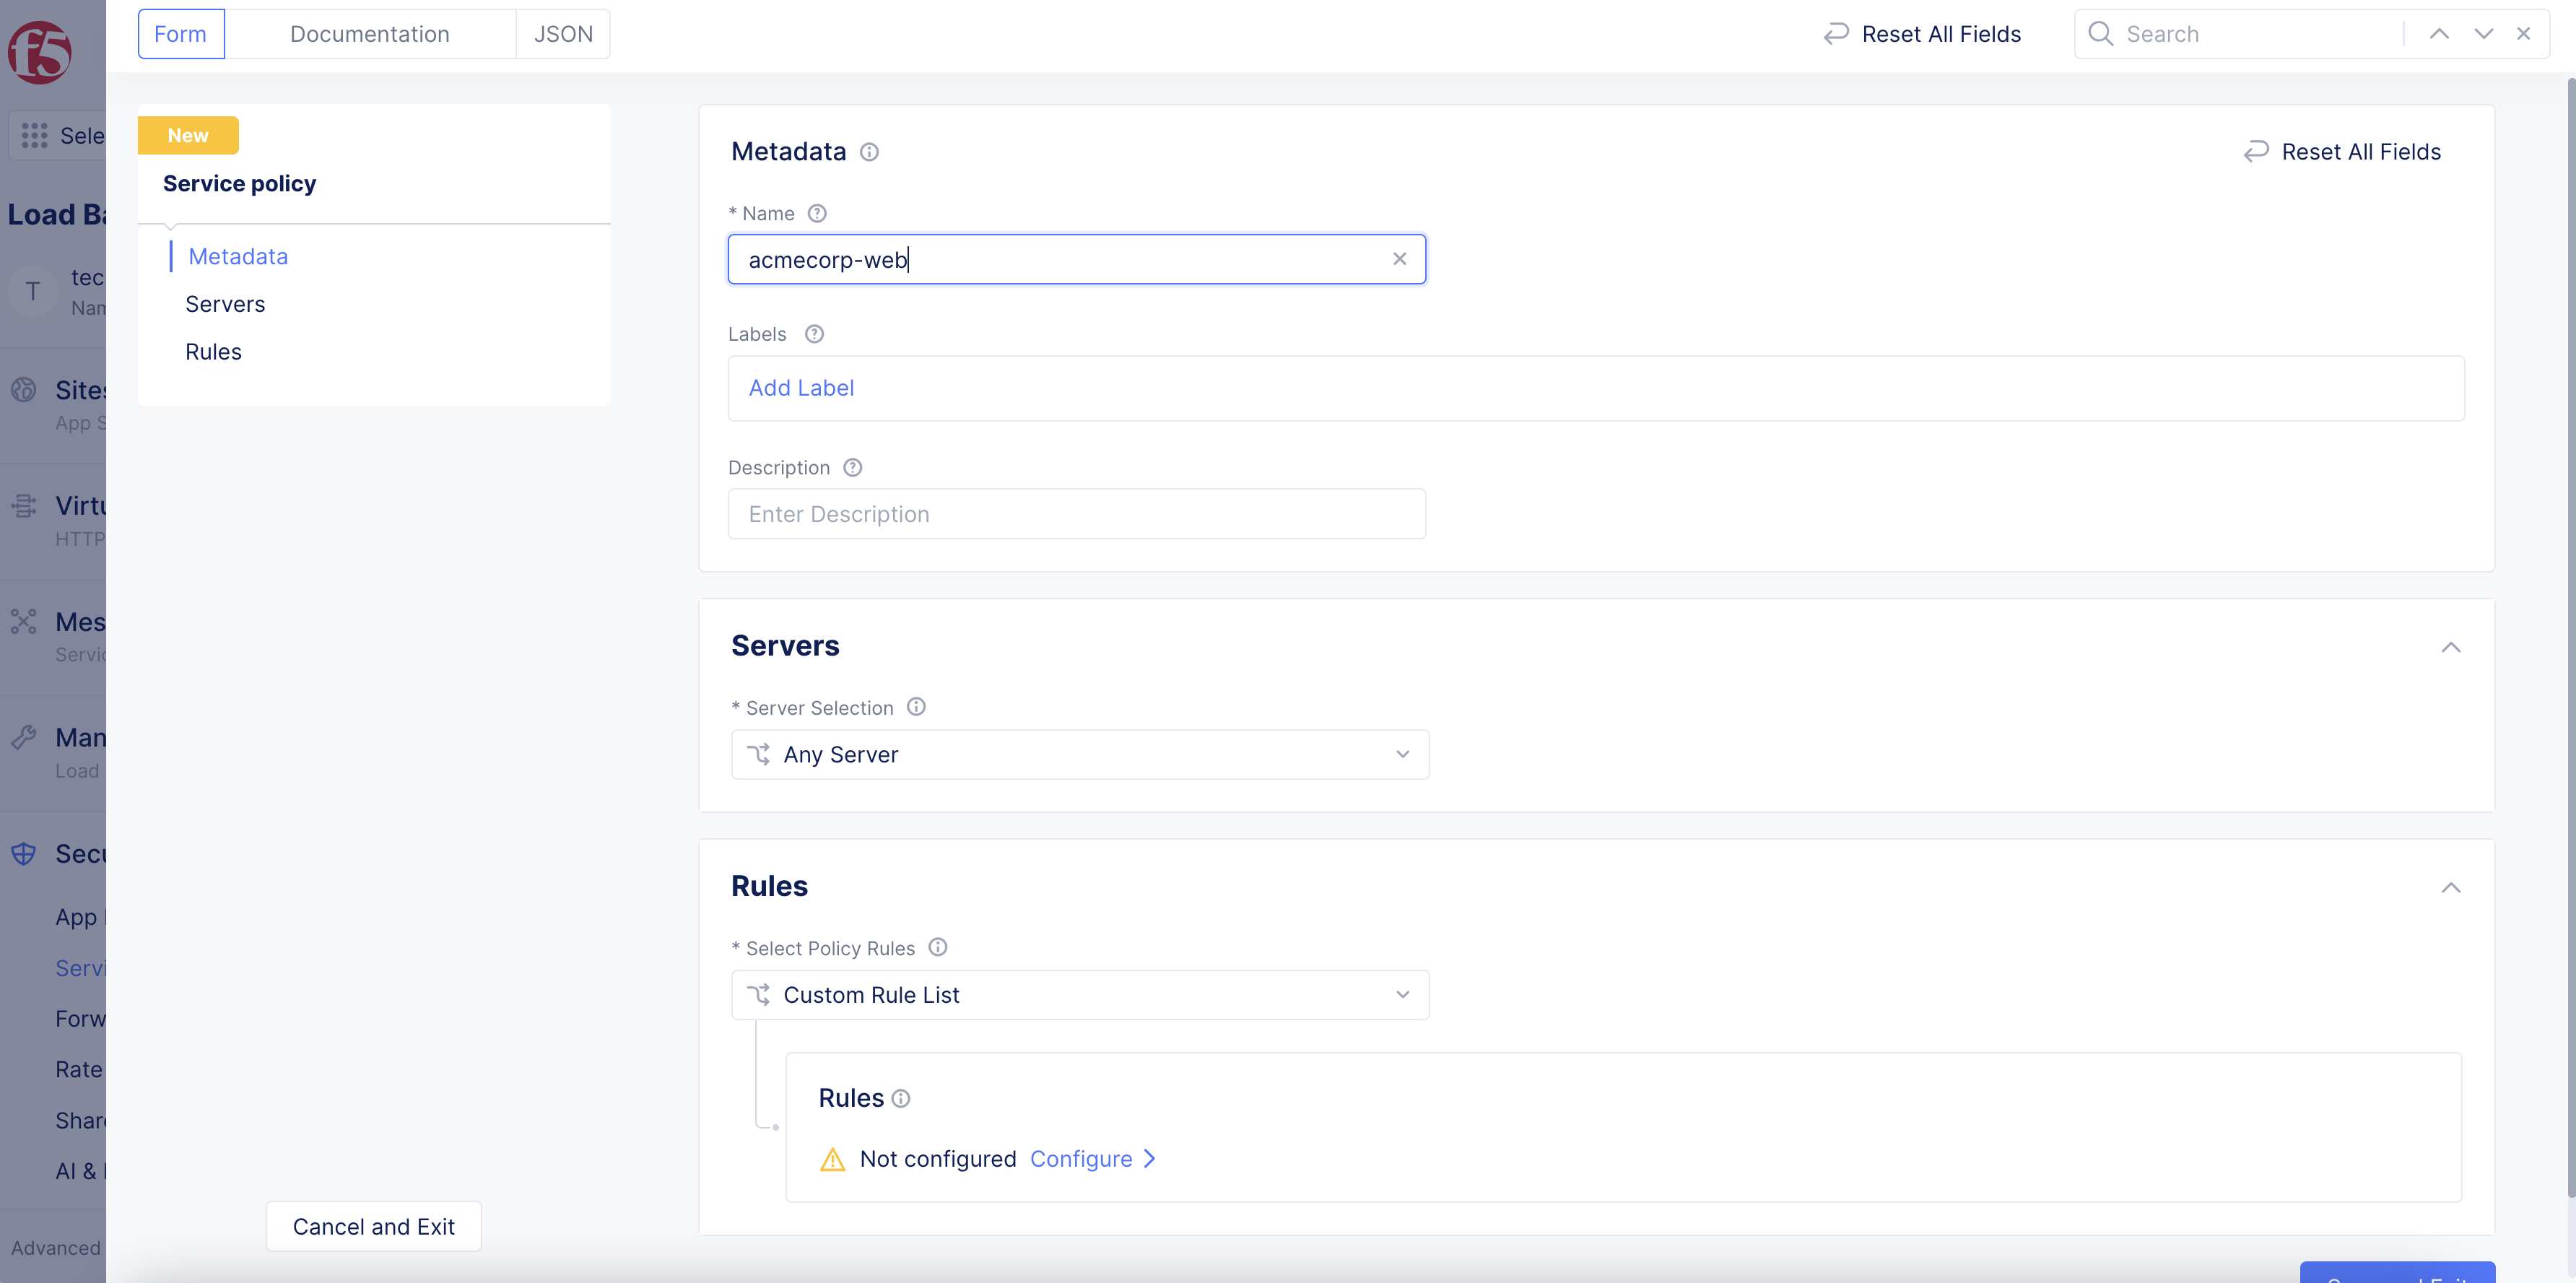Open the Custom Rule List dropdown
Image resolution: width=2576 pixels, height=1283 pixels.
point(1079,994)
